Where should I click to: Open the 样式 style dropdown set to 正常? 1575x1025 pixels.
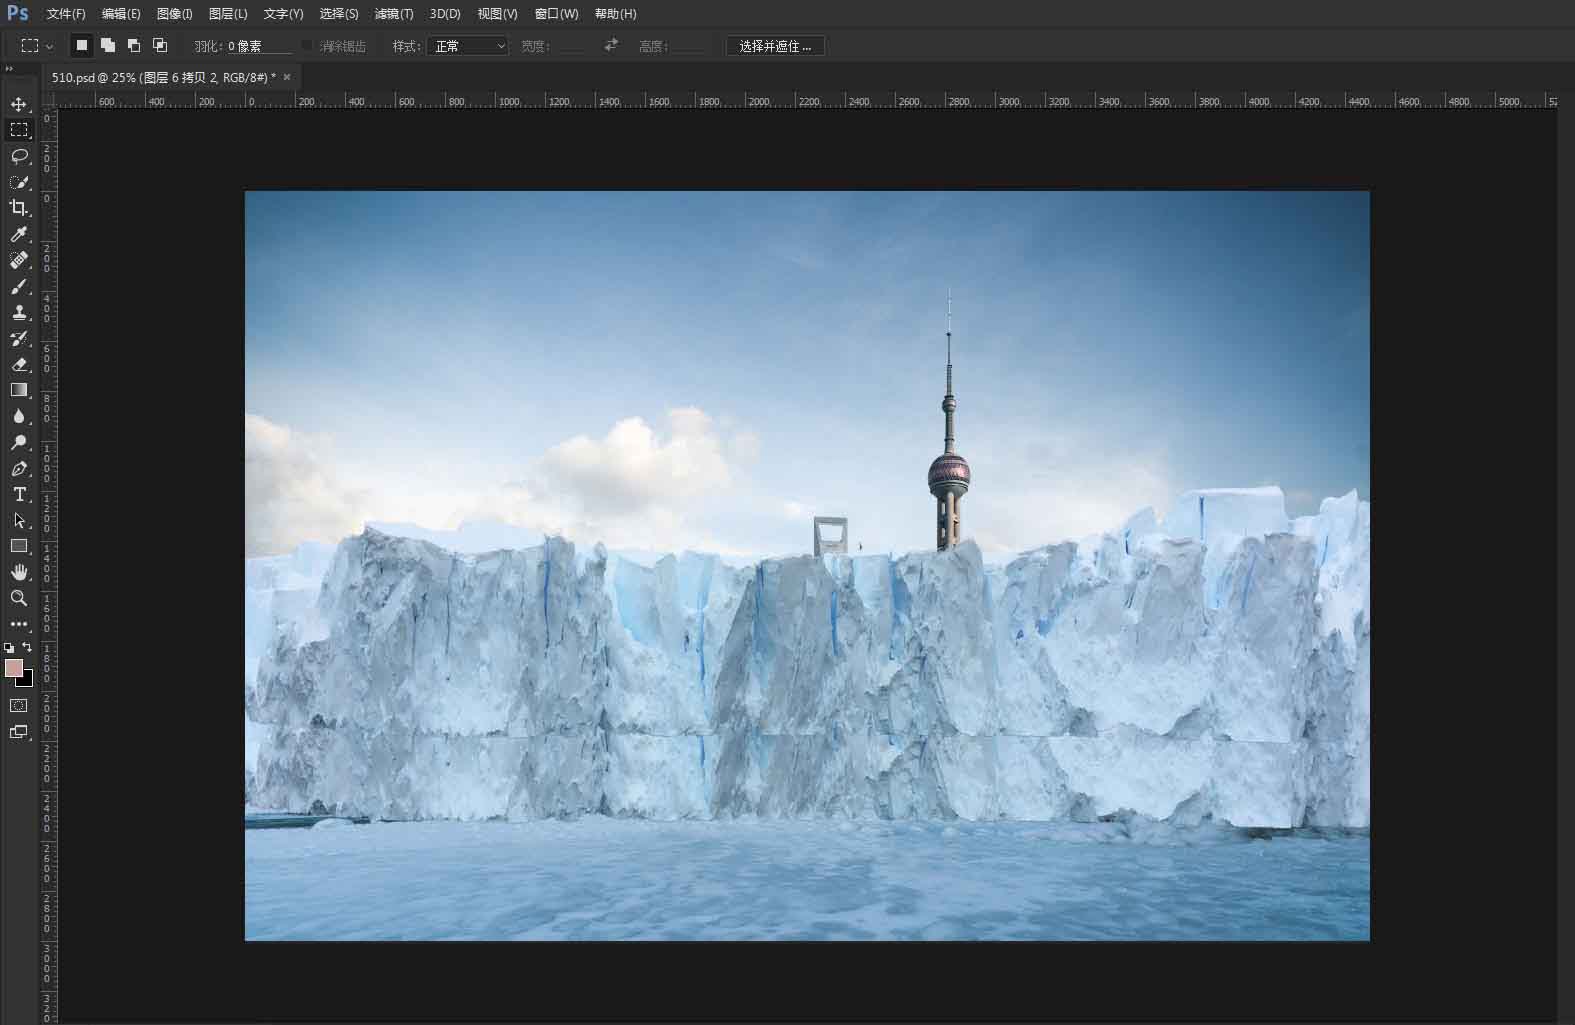[x=467, y=46]
